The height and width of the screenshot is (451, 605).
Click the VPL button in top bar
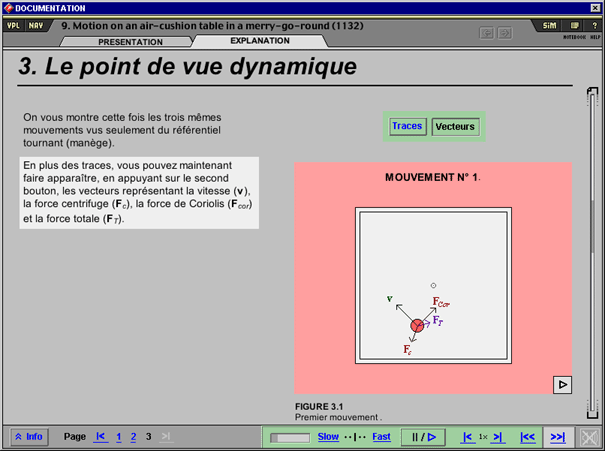(14, 26)
